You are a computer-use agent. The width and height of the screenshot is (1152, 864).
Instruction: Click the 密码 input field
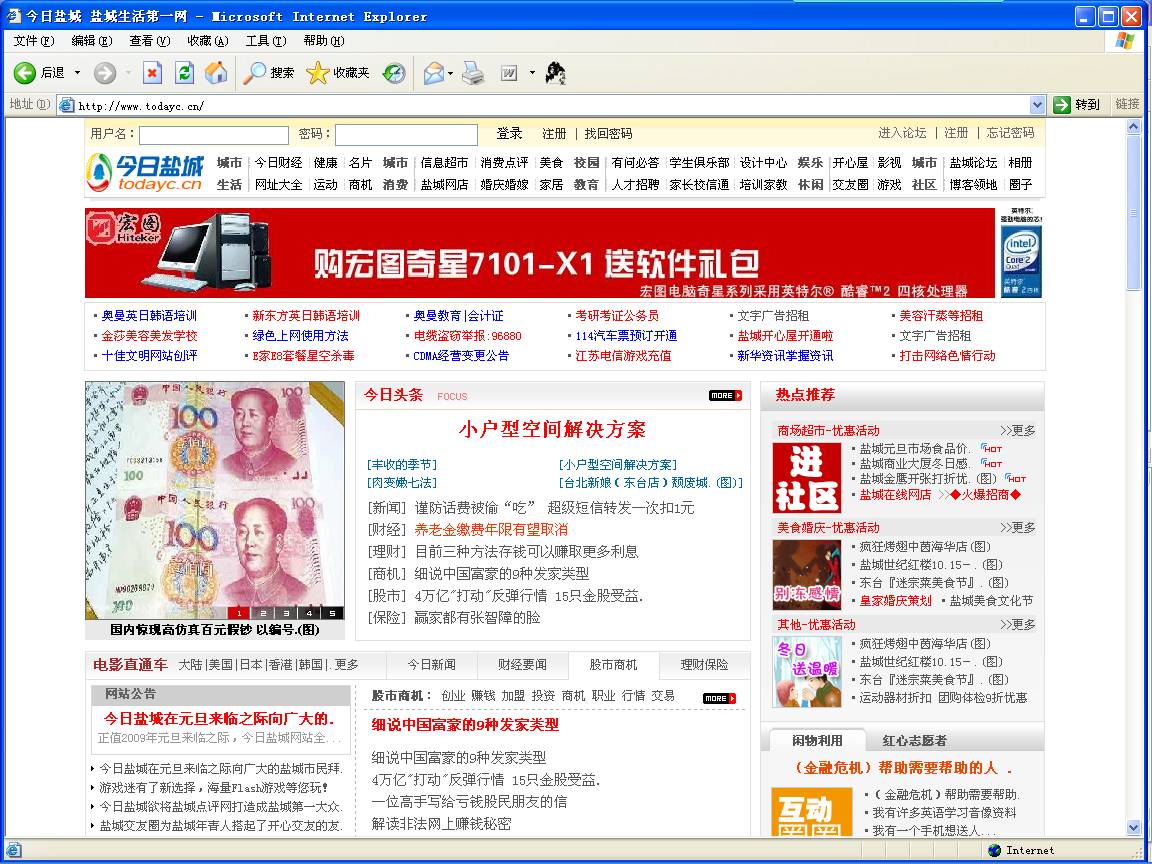pos(406,135)
